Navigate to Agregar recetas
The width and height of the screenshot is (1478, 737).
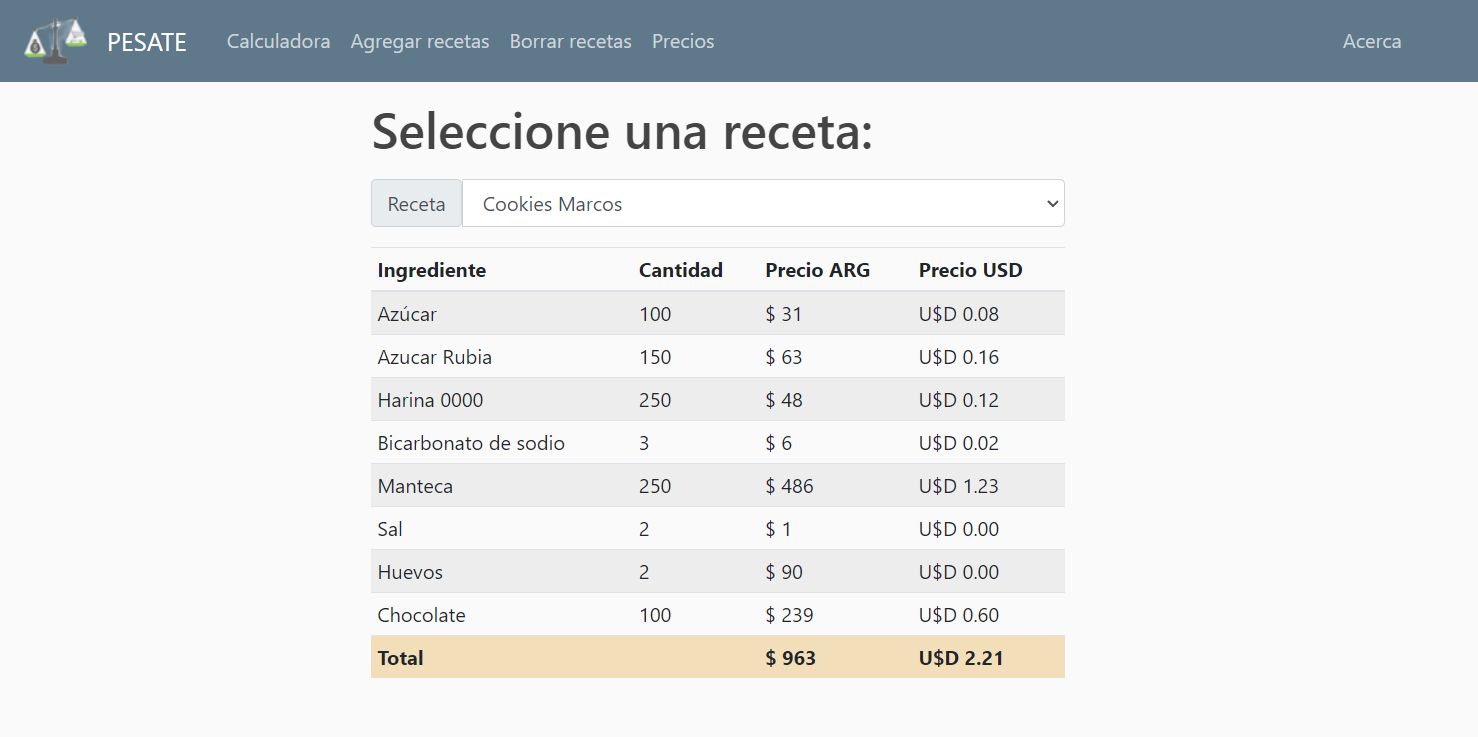pyautogui.click(x=420, y=41)
